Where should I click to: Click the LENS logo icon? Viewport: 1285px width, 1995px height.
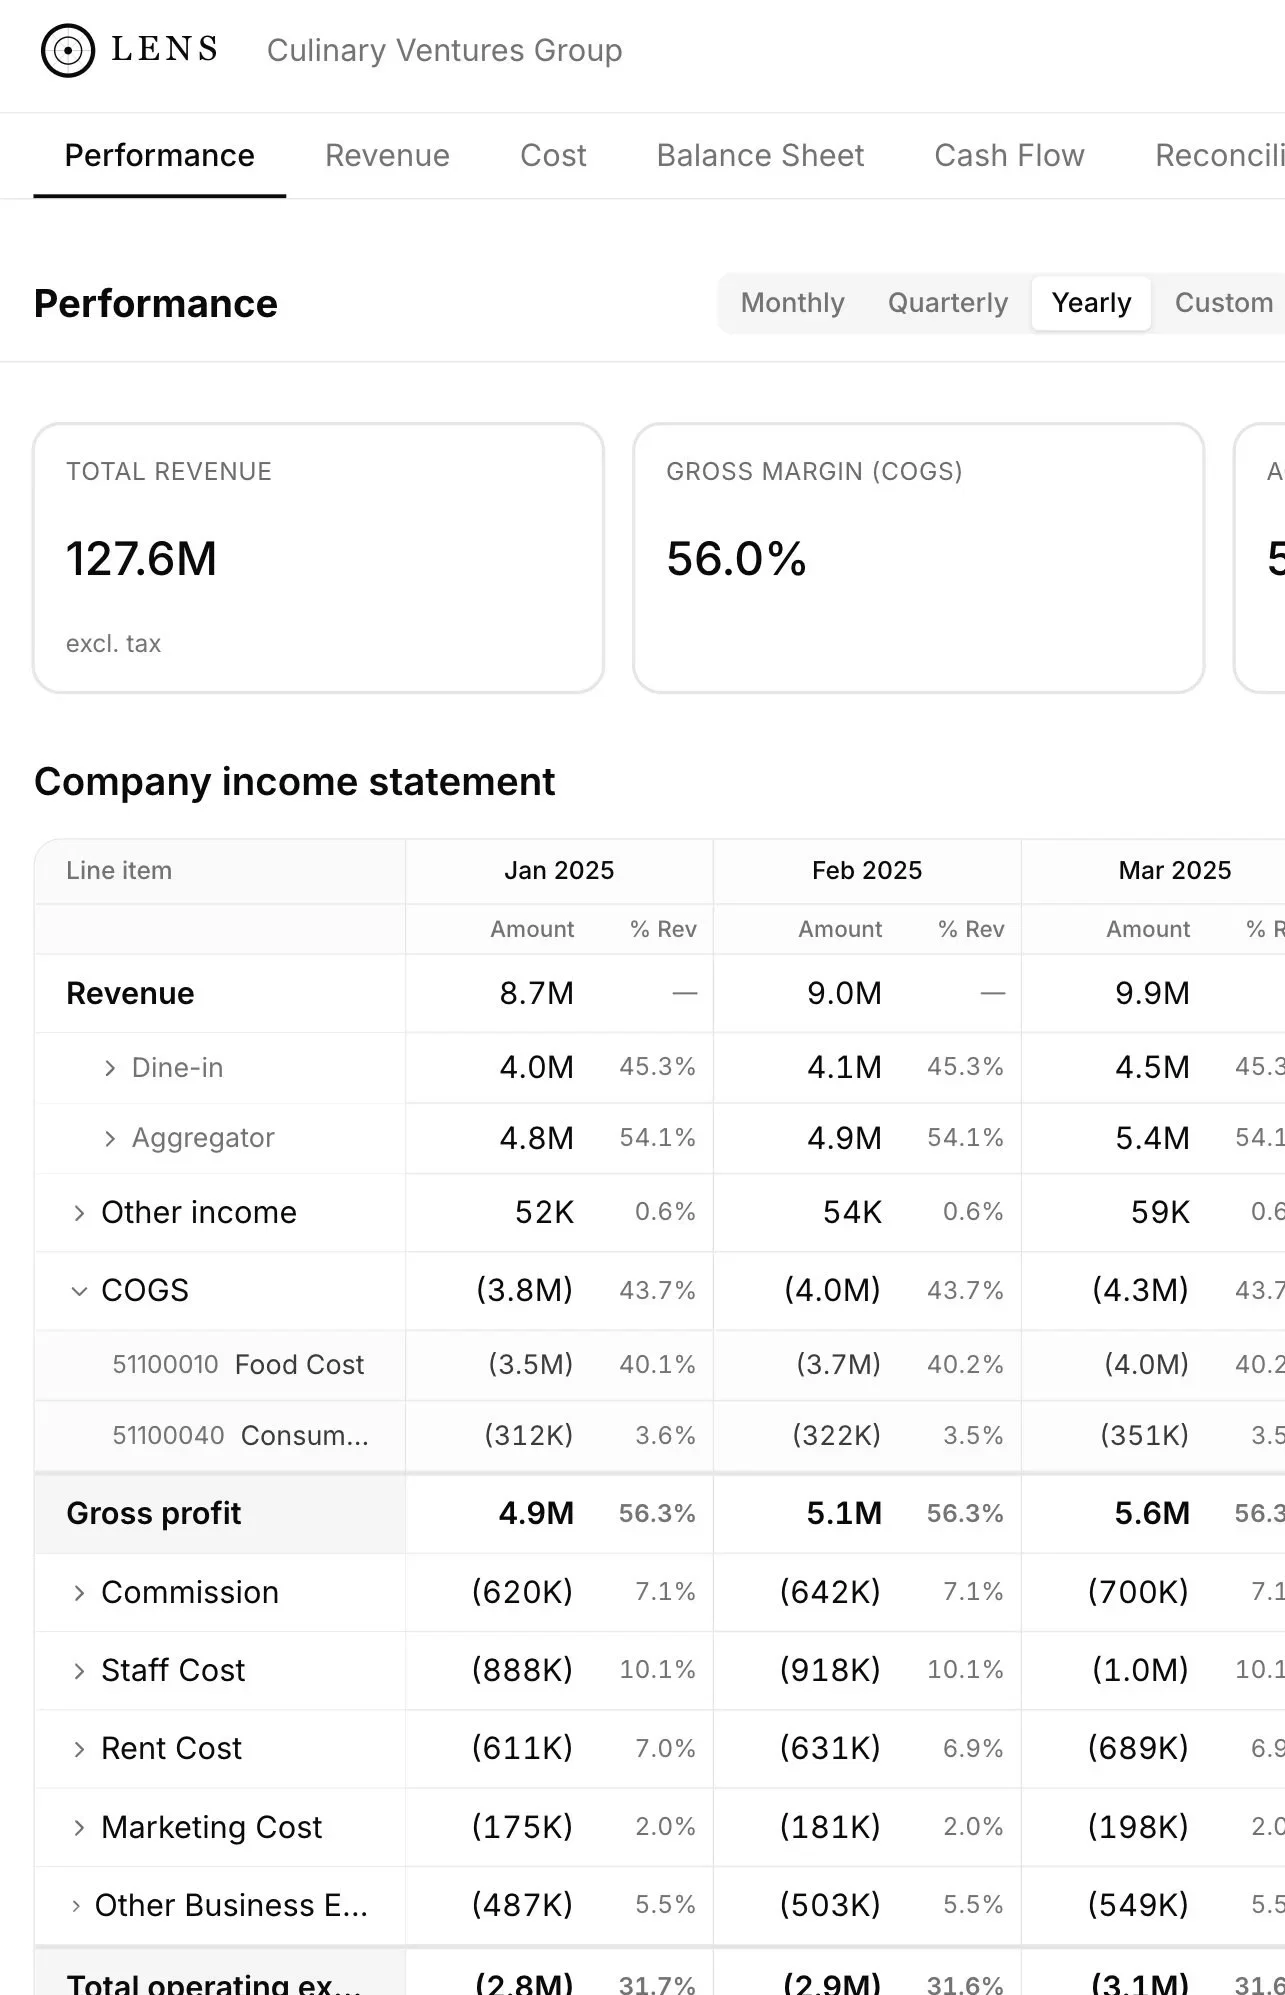point(67,50)
